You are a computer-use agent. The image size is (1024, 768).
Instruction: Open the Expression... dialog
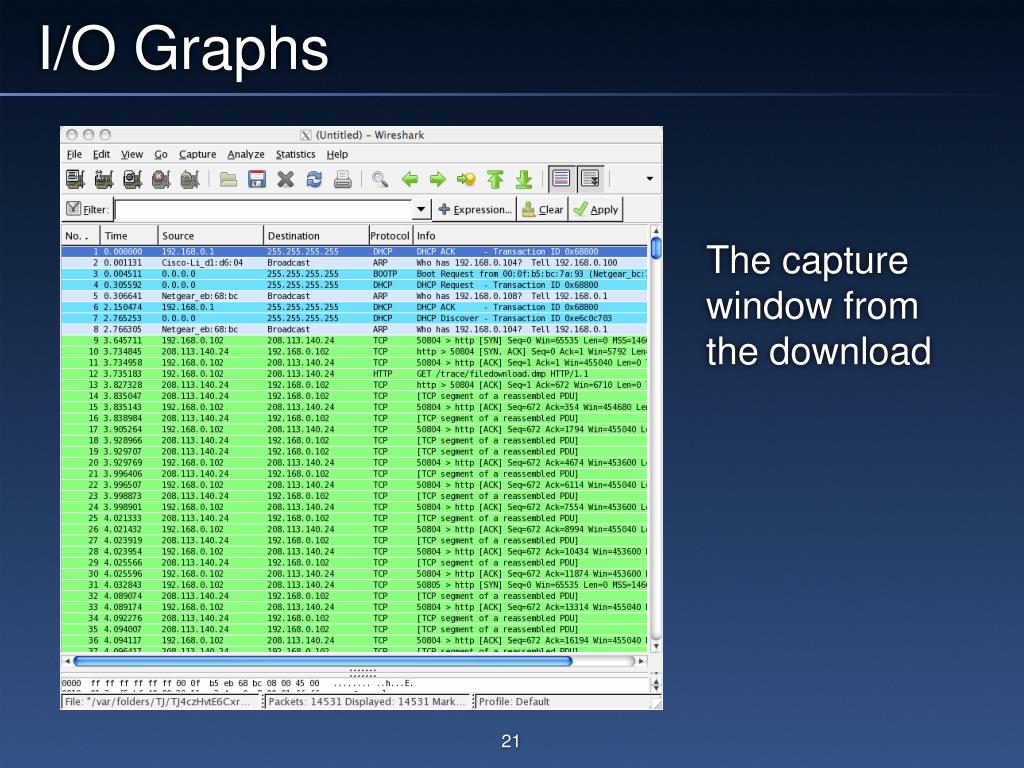point(475,210)
